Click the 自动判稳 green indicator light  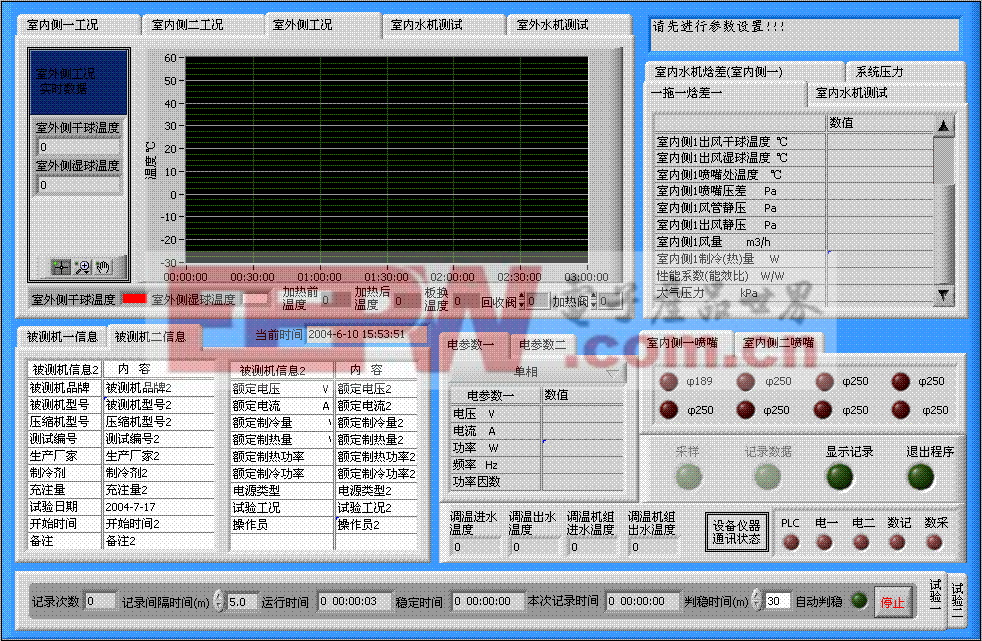[x=859, y=601]
